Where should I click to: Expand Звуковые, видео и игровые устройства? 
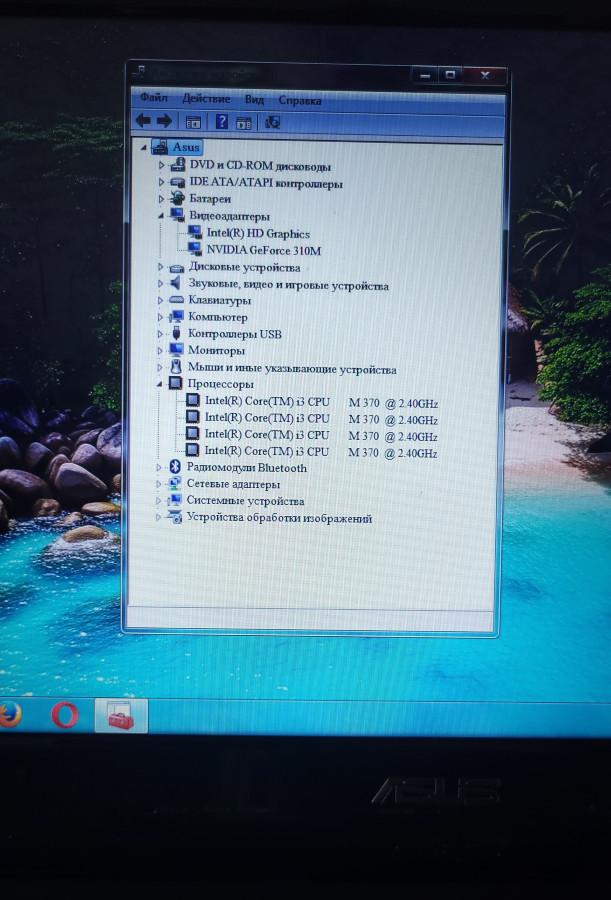pos(161,284)
